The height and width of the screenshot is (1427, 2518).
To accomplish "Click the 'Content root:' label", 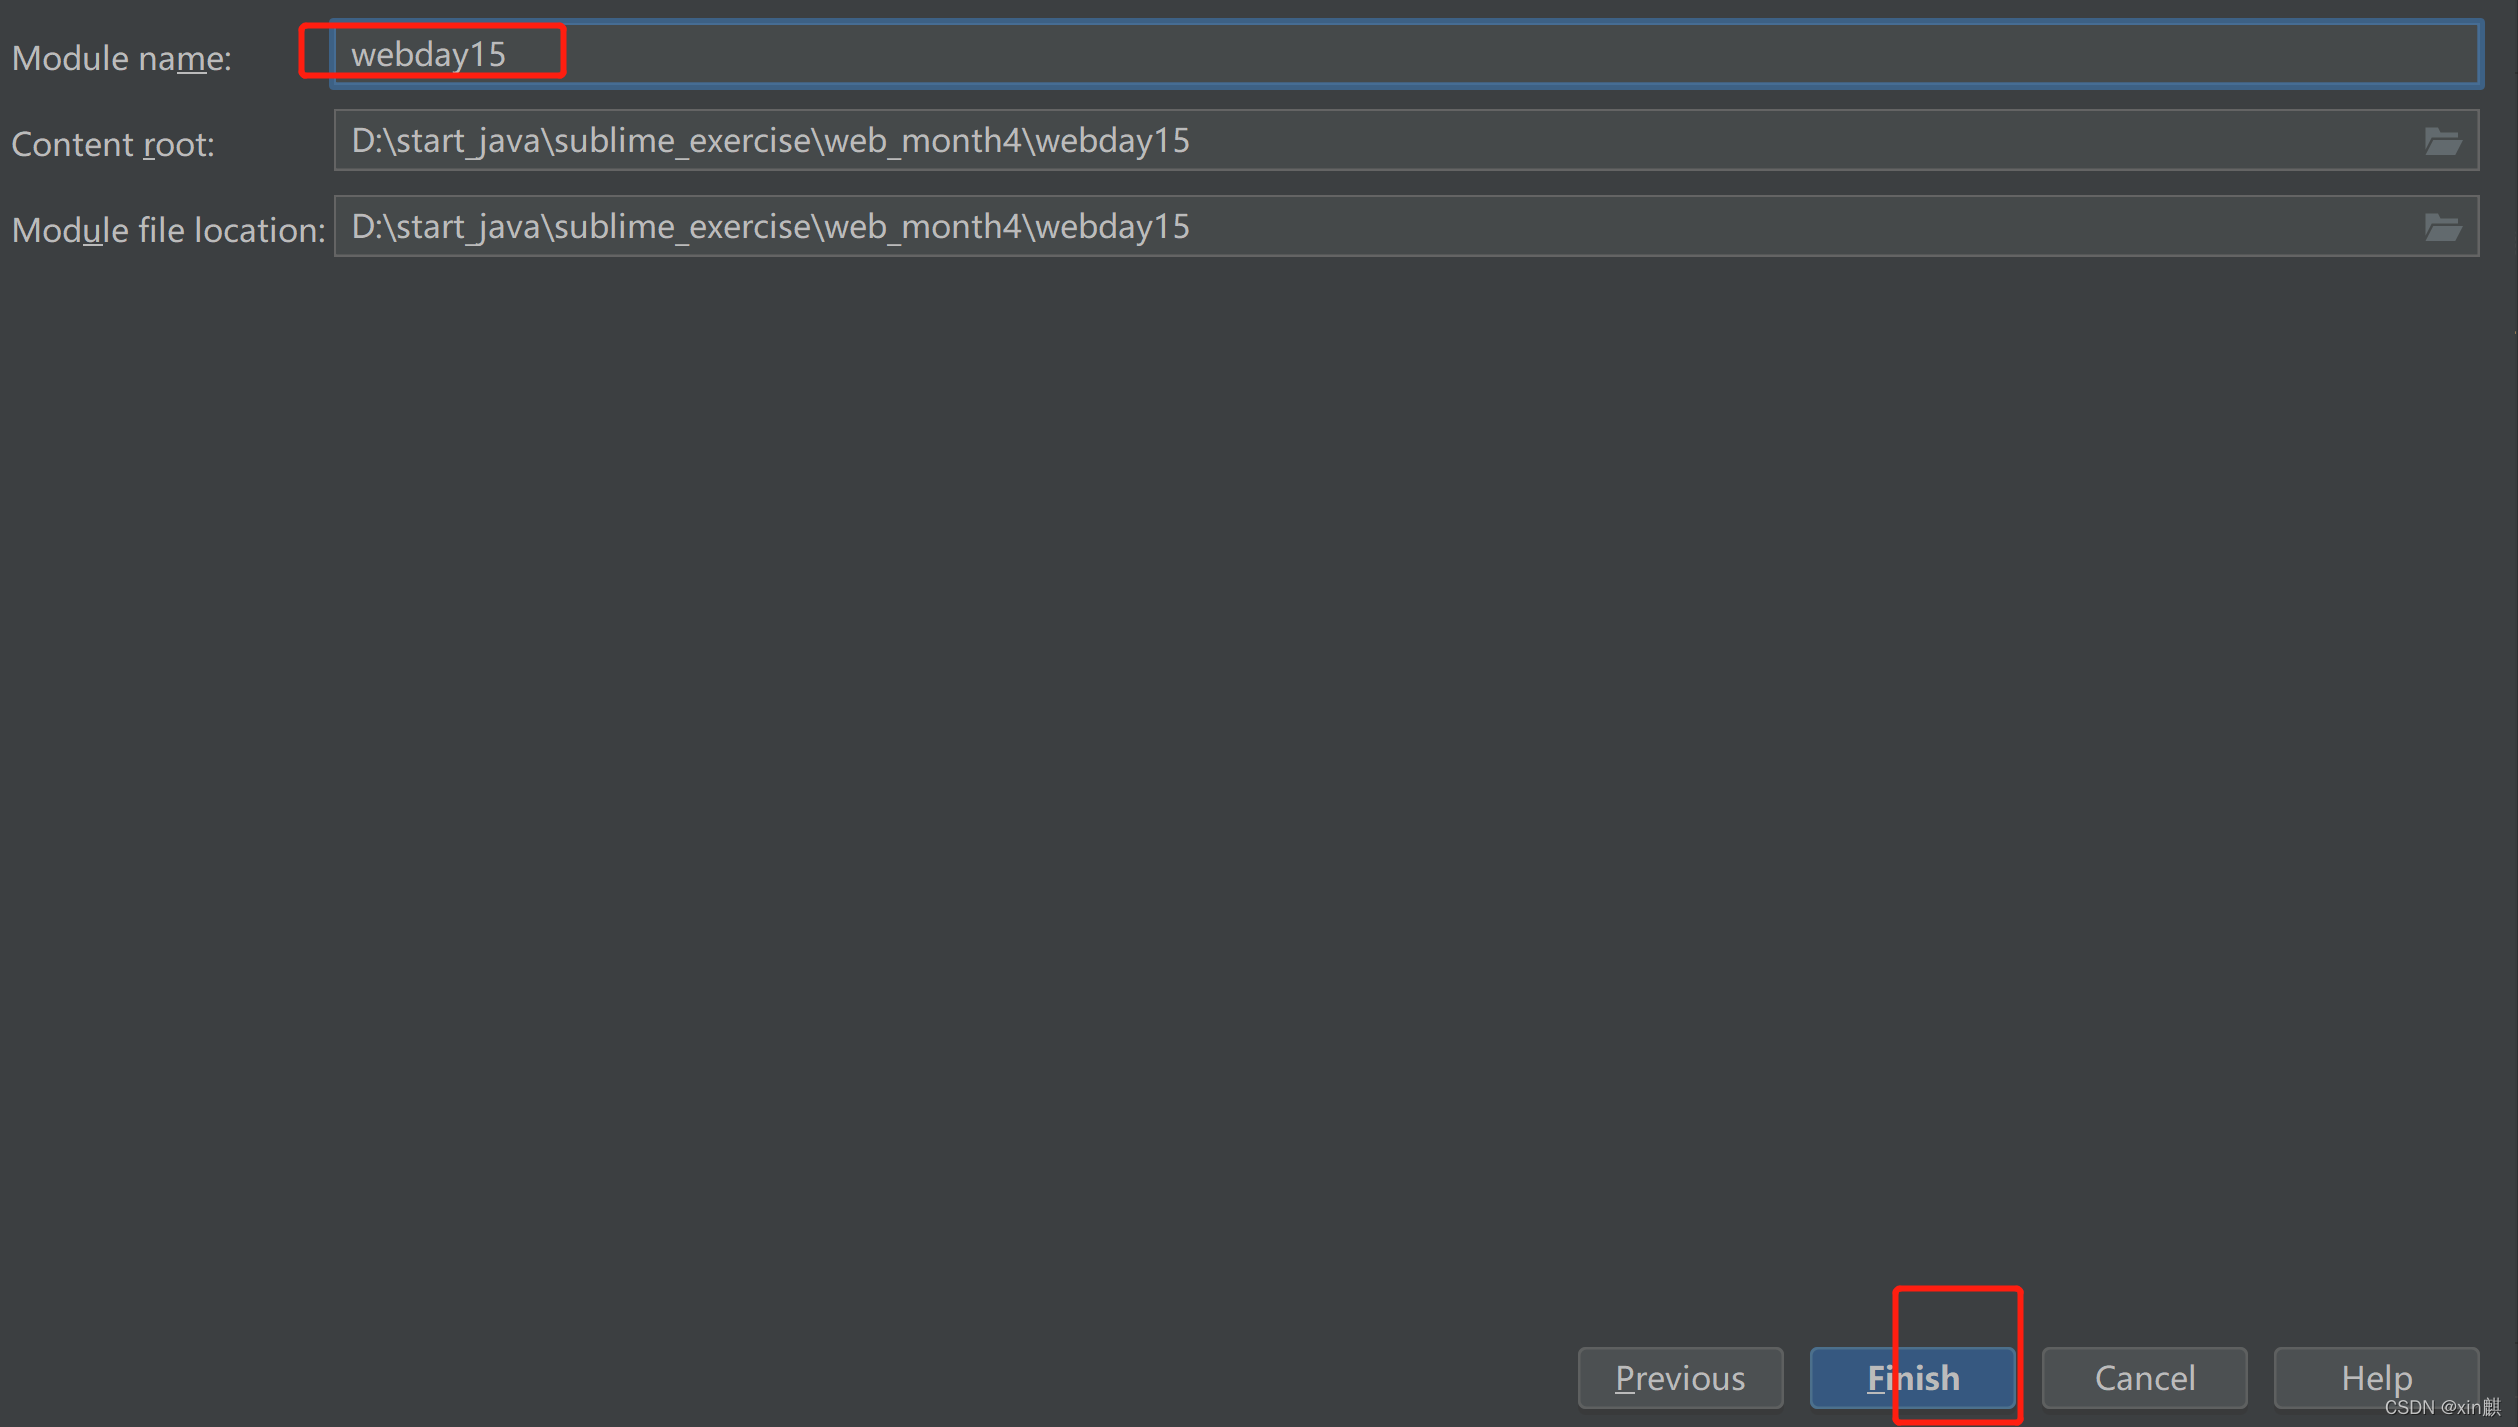I will pyautogui.click(x=113, y=144).
